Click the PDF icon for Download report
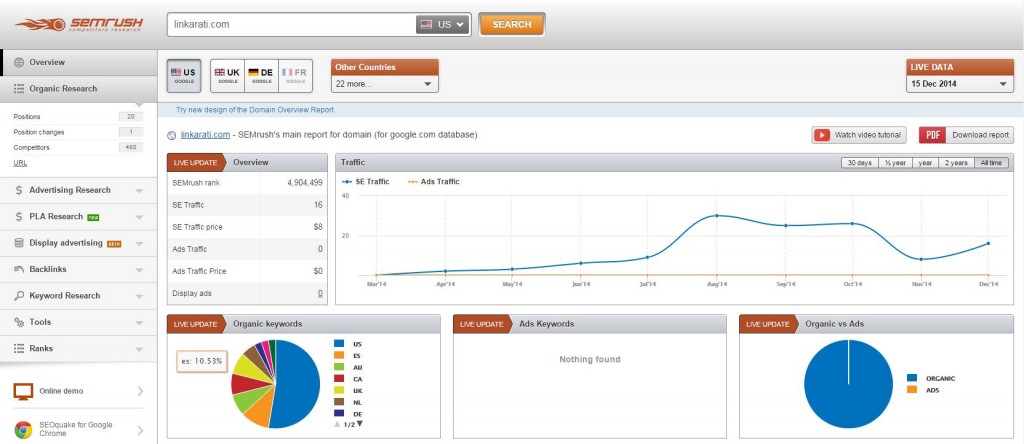 [932, 135]
